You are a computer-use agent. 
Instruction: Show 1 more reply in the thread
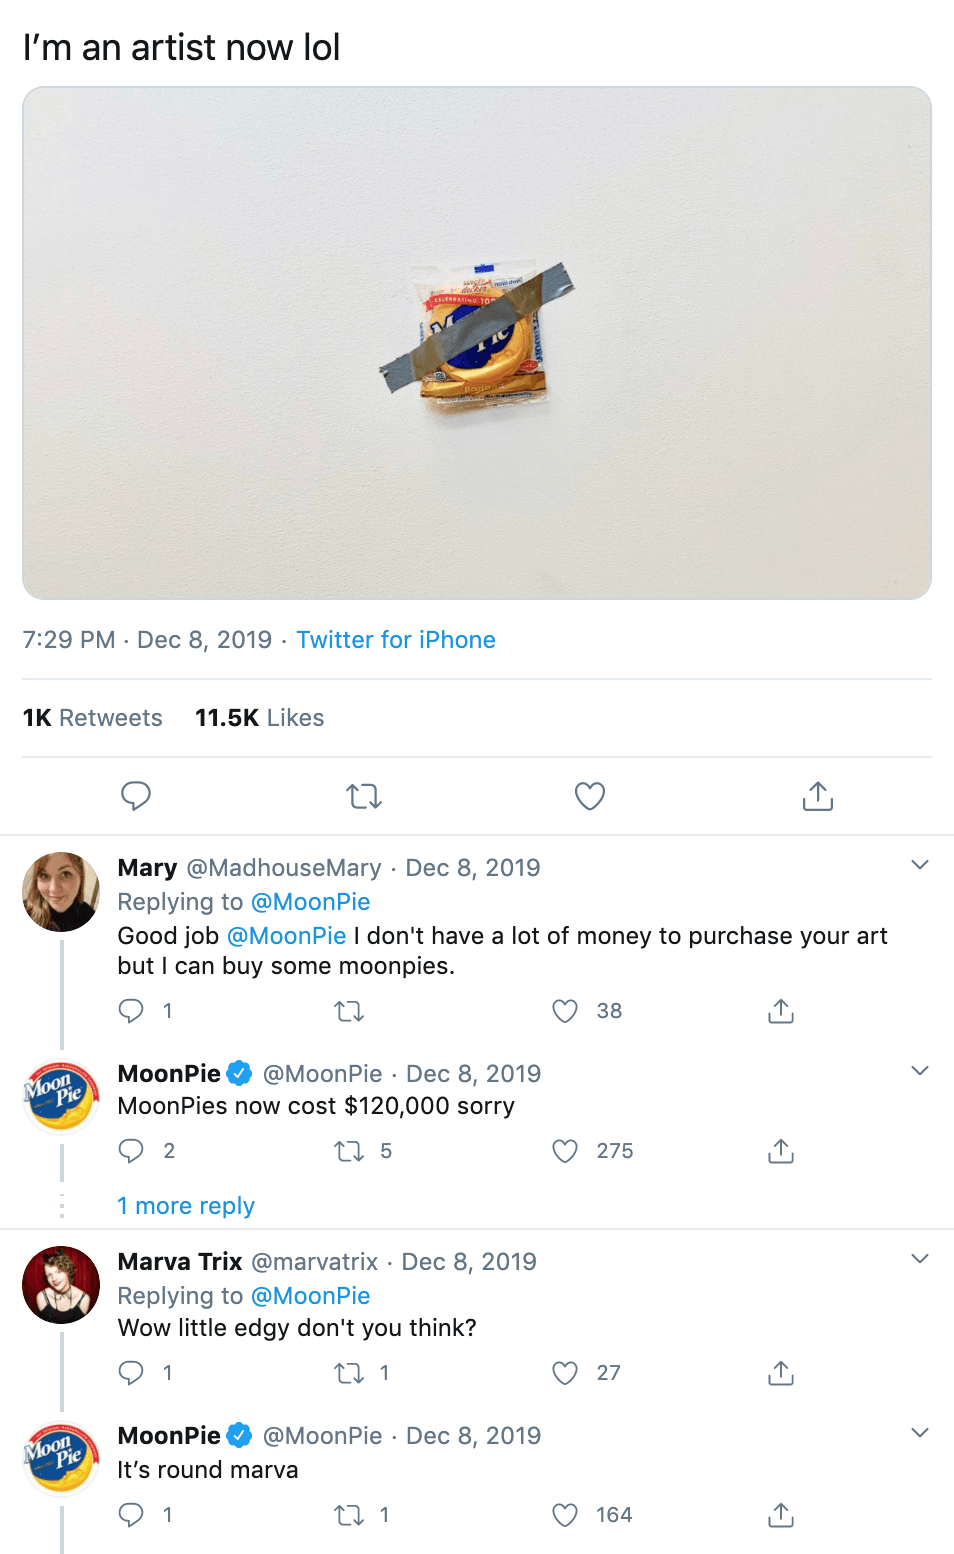pos(186,1205)
